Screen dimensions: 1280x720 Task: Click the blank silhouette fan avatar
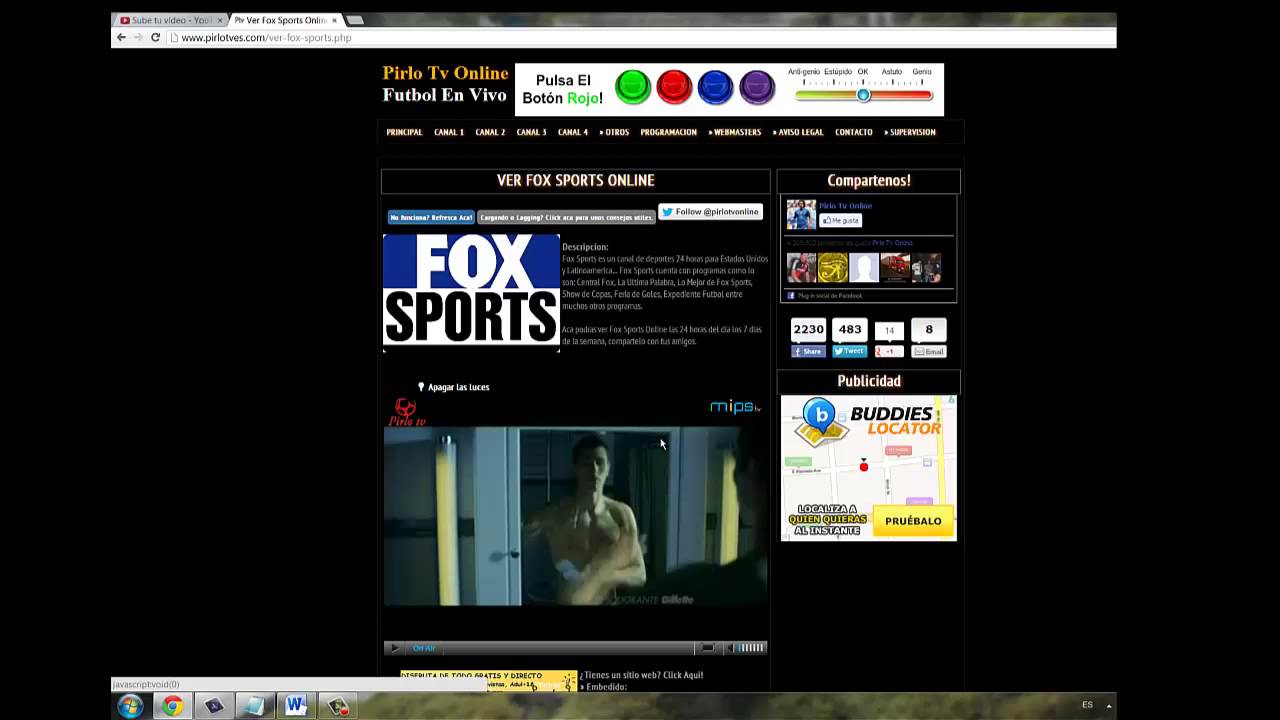[x=864, y=268]
